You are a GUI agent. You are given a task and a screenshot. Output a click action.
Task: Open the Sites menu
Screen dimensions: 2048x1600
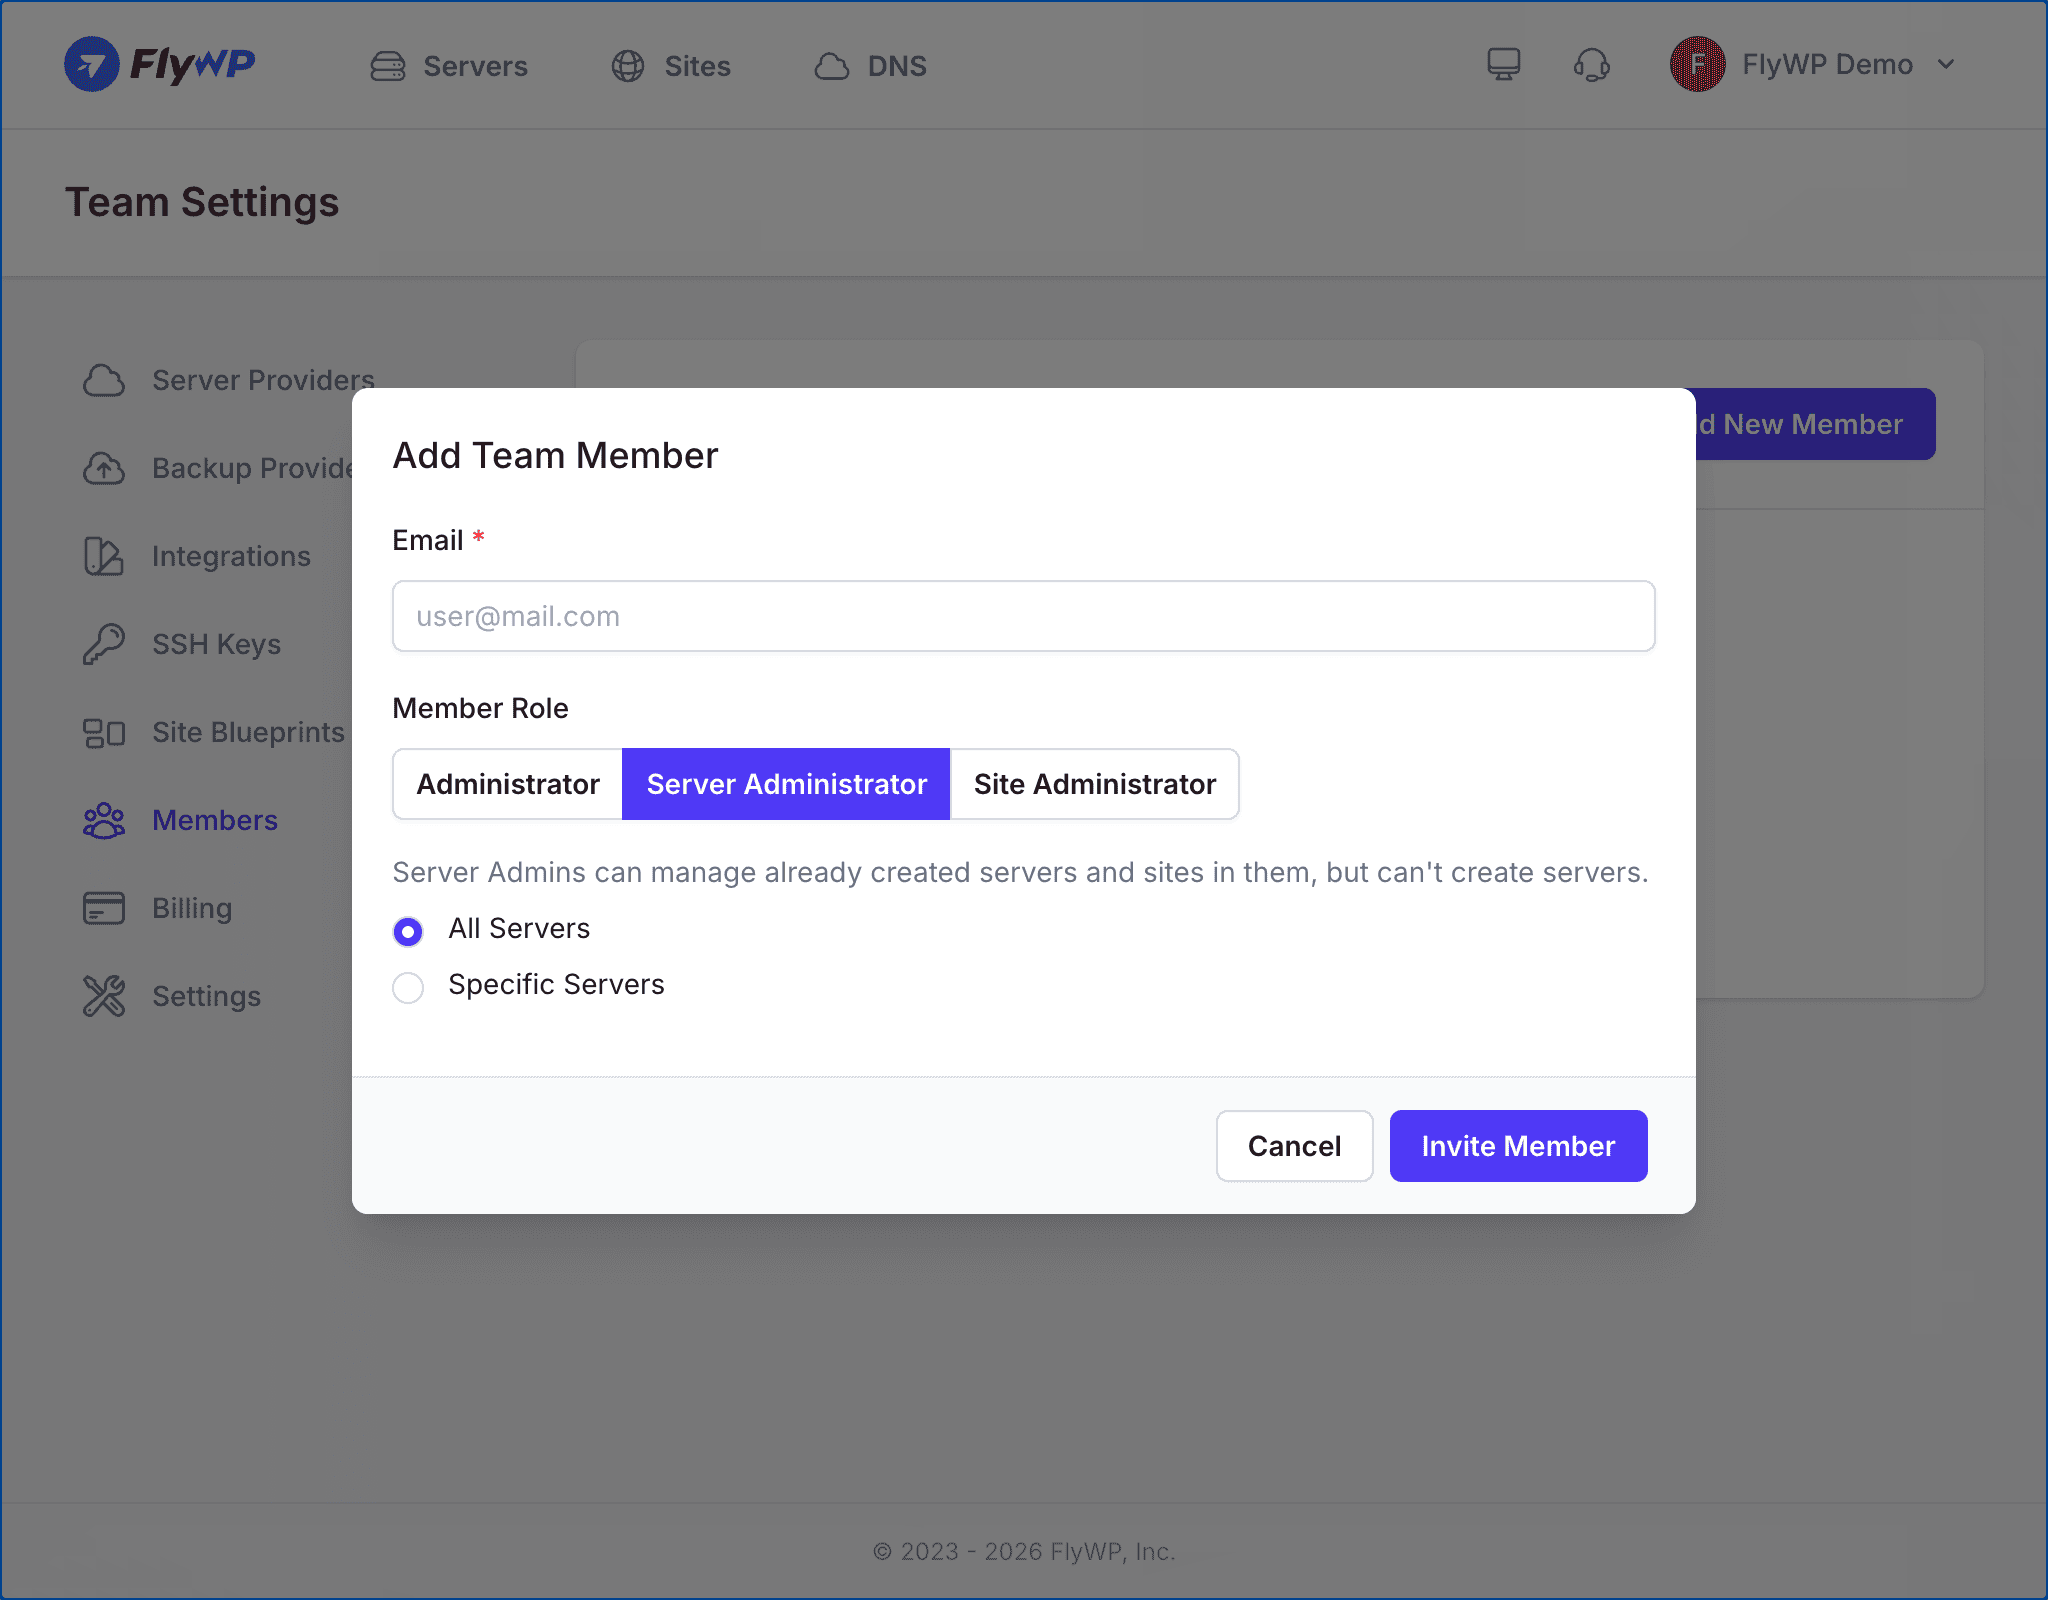[x=671, y=66]
